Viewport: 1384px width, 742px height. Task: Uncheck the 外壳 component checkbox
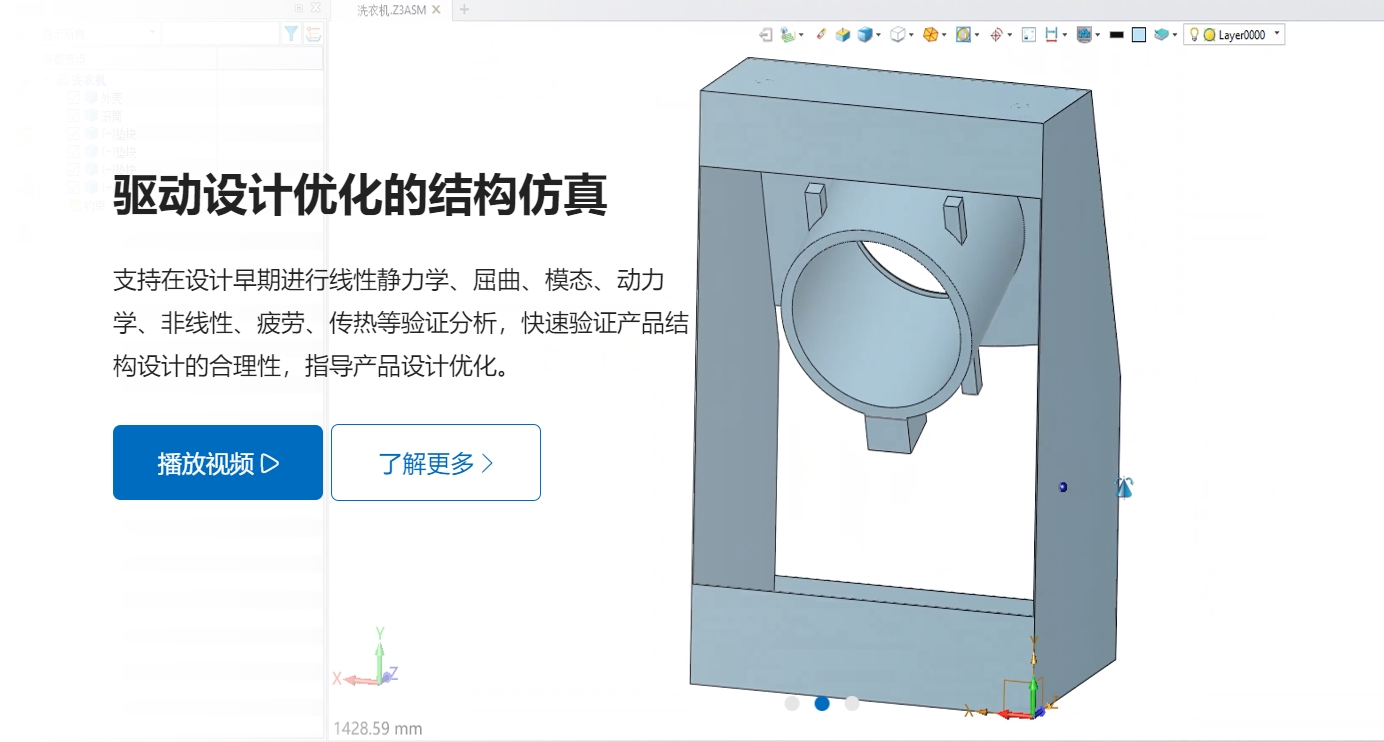pyautogui.click(x=73, y=98)
